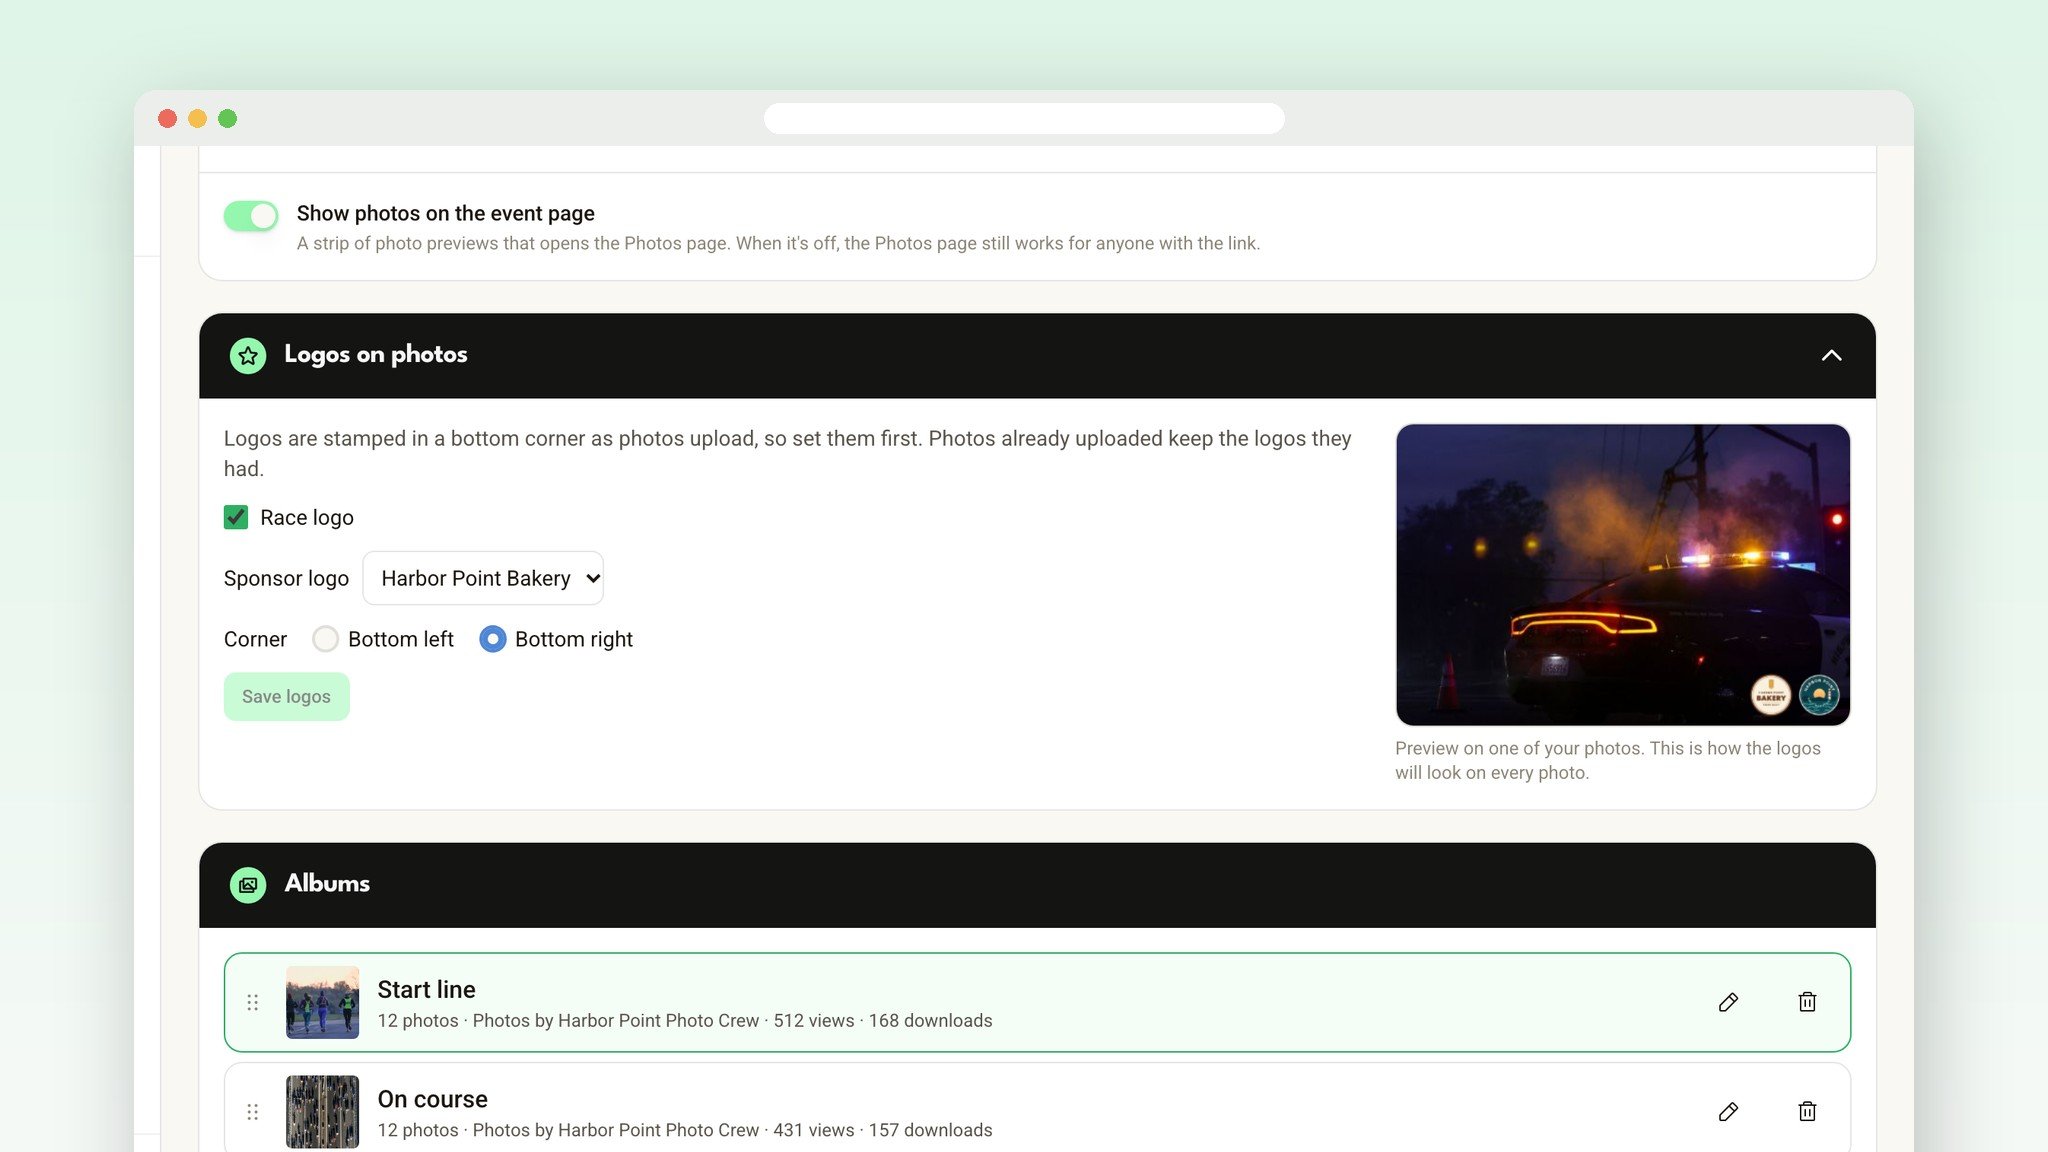The height and width of the screenshot is (1152, 2048).
Task: Choose the Bottom right corner option
Action: coord(493,639)
